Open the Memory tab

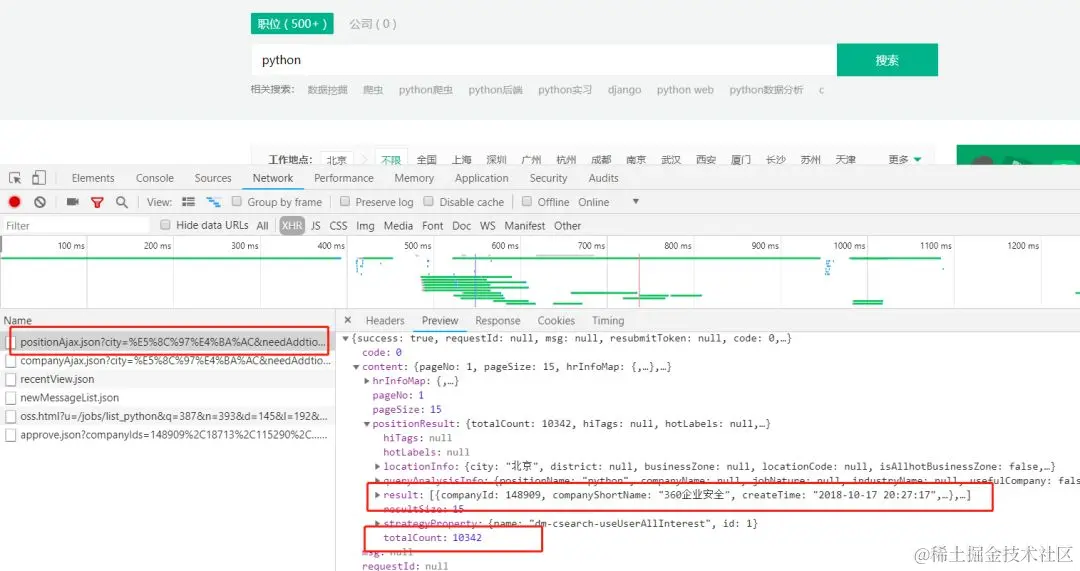(x=414, y=178)
